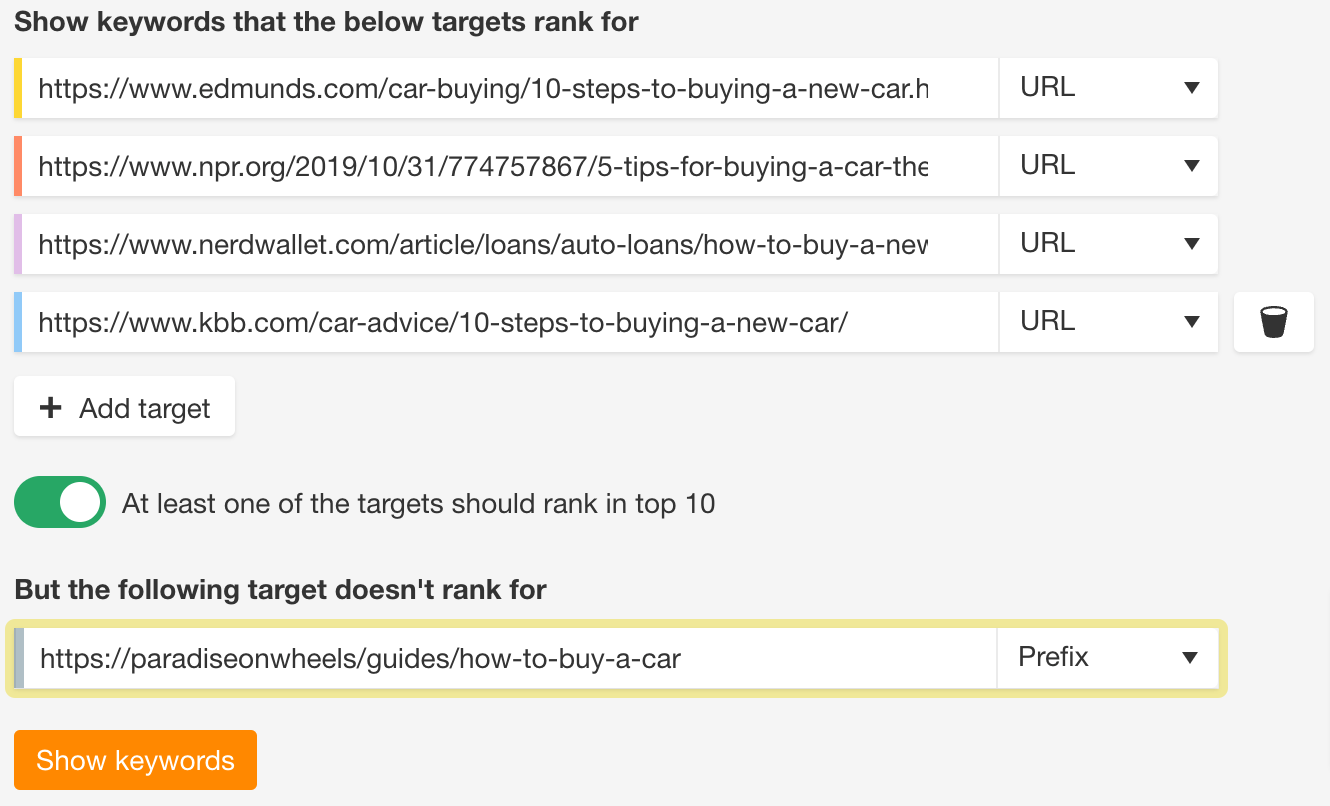Viewport: 1330px width, 806px height.
Task: Click Add target to insert another row
Action: 124,406
